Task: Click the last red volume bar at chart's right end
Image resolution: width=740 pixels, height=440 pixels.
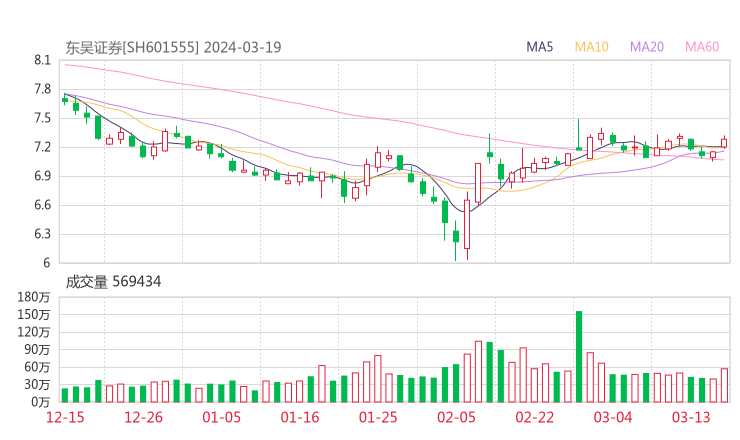Action: point(724,385)
